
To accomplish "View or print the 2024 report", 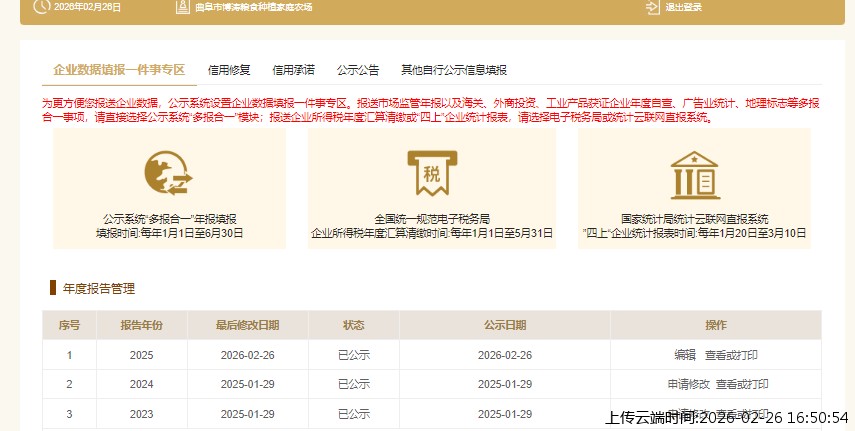I will tap(742, 384).
